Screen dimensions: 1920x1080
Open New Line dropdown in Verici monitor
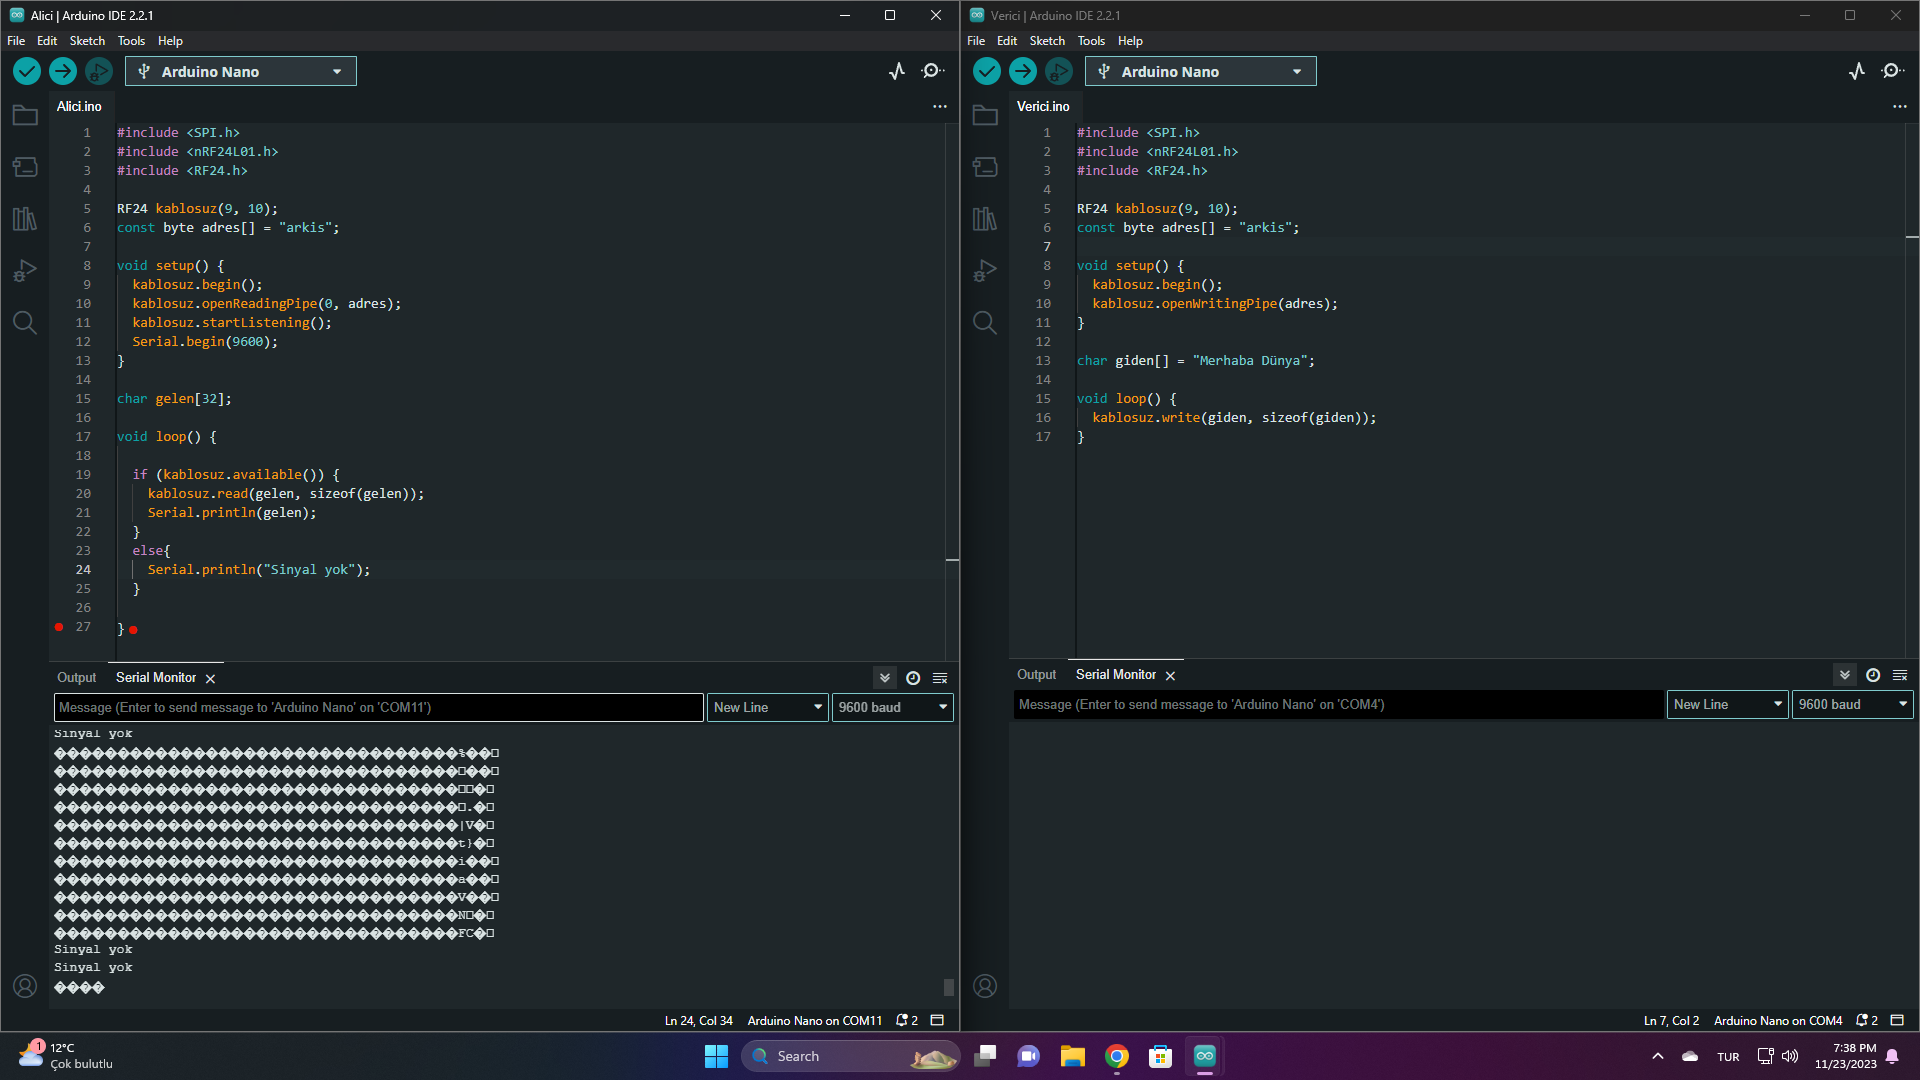1728,704
